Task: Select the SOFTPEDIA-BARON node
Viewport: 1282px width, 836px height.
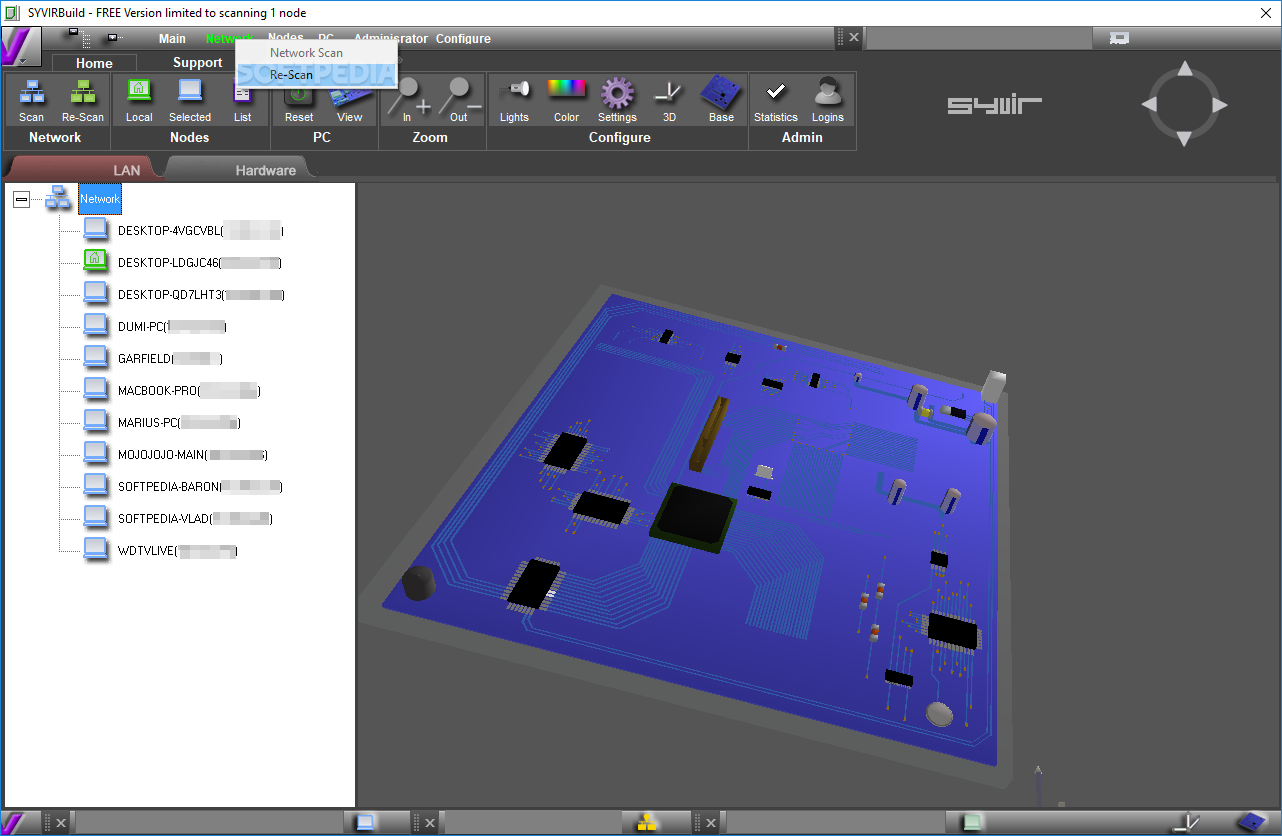Action: [200, 487]
